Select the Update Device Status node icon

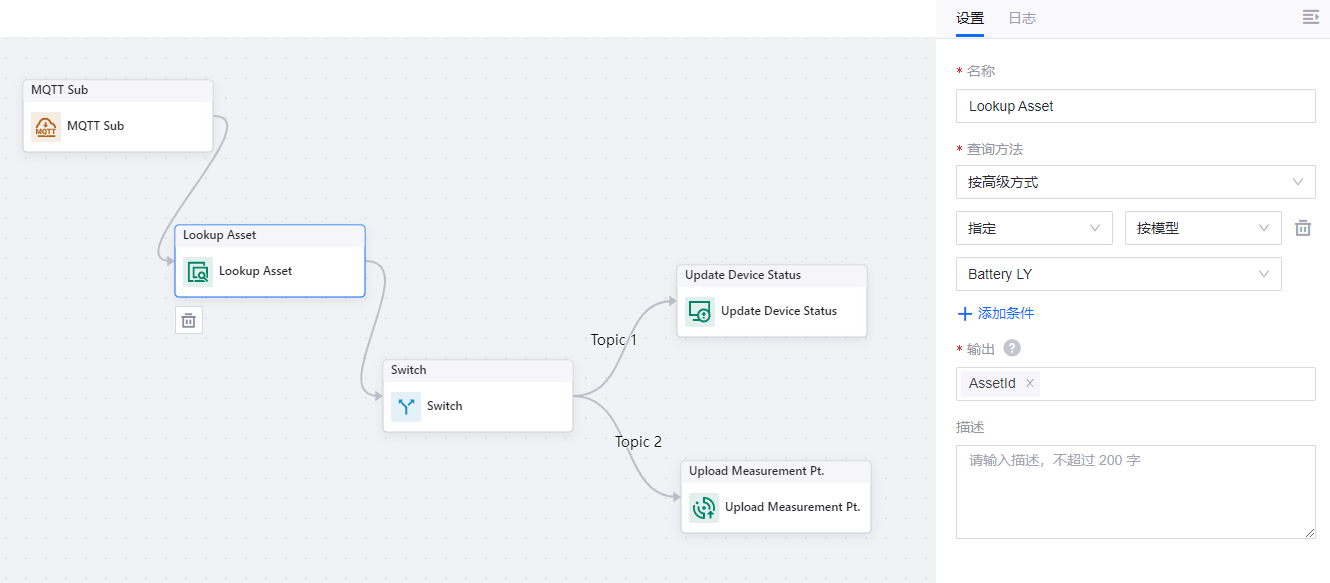[701, 312]
